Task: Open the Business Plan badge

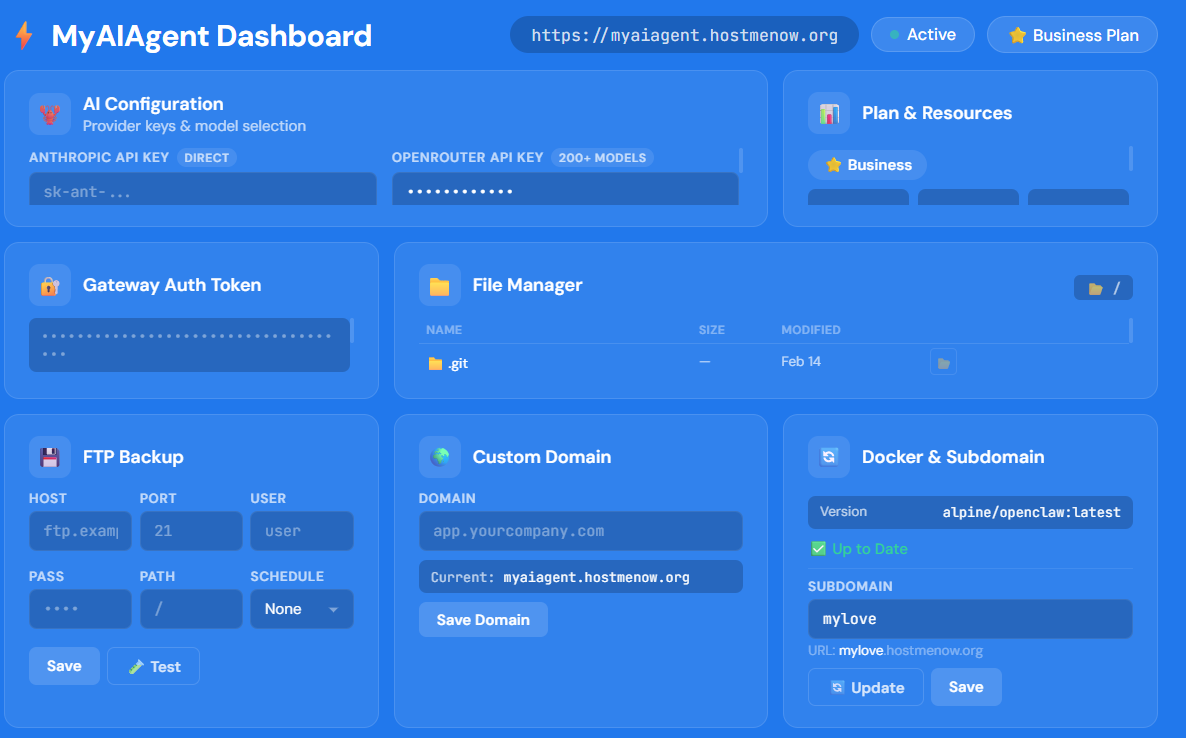Action: click(1071, 34)
